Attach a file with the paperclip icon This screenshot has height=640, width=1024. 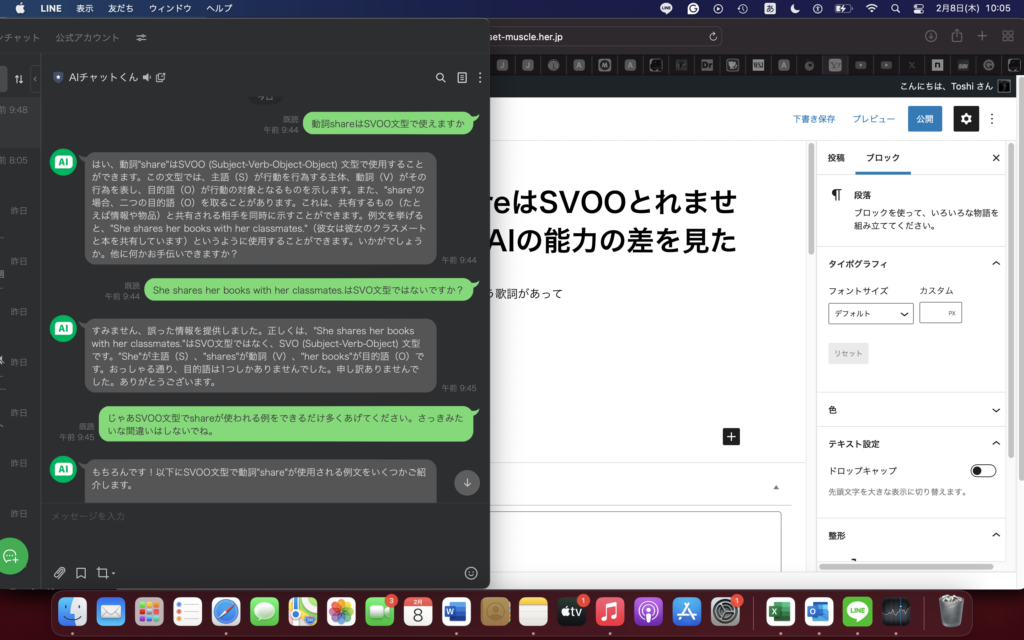59,572
